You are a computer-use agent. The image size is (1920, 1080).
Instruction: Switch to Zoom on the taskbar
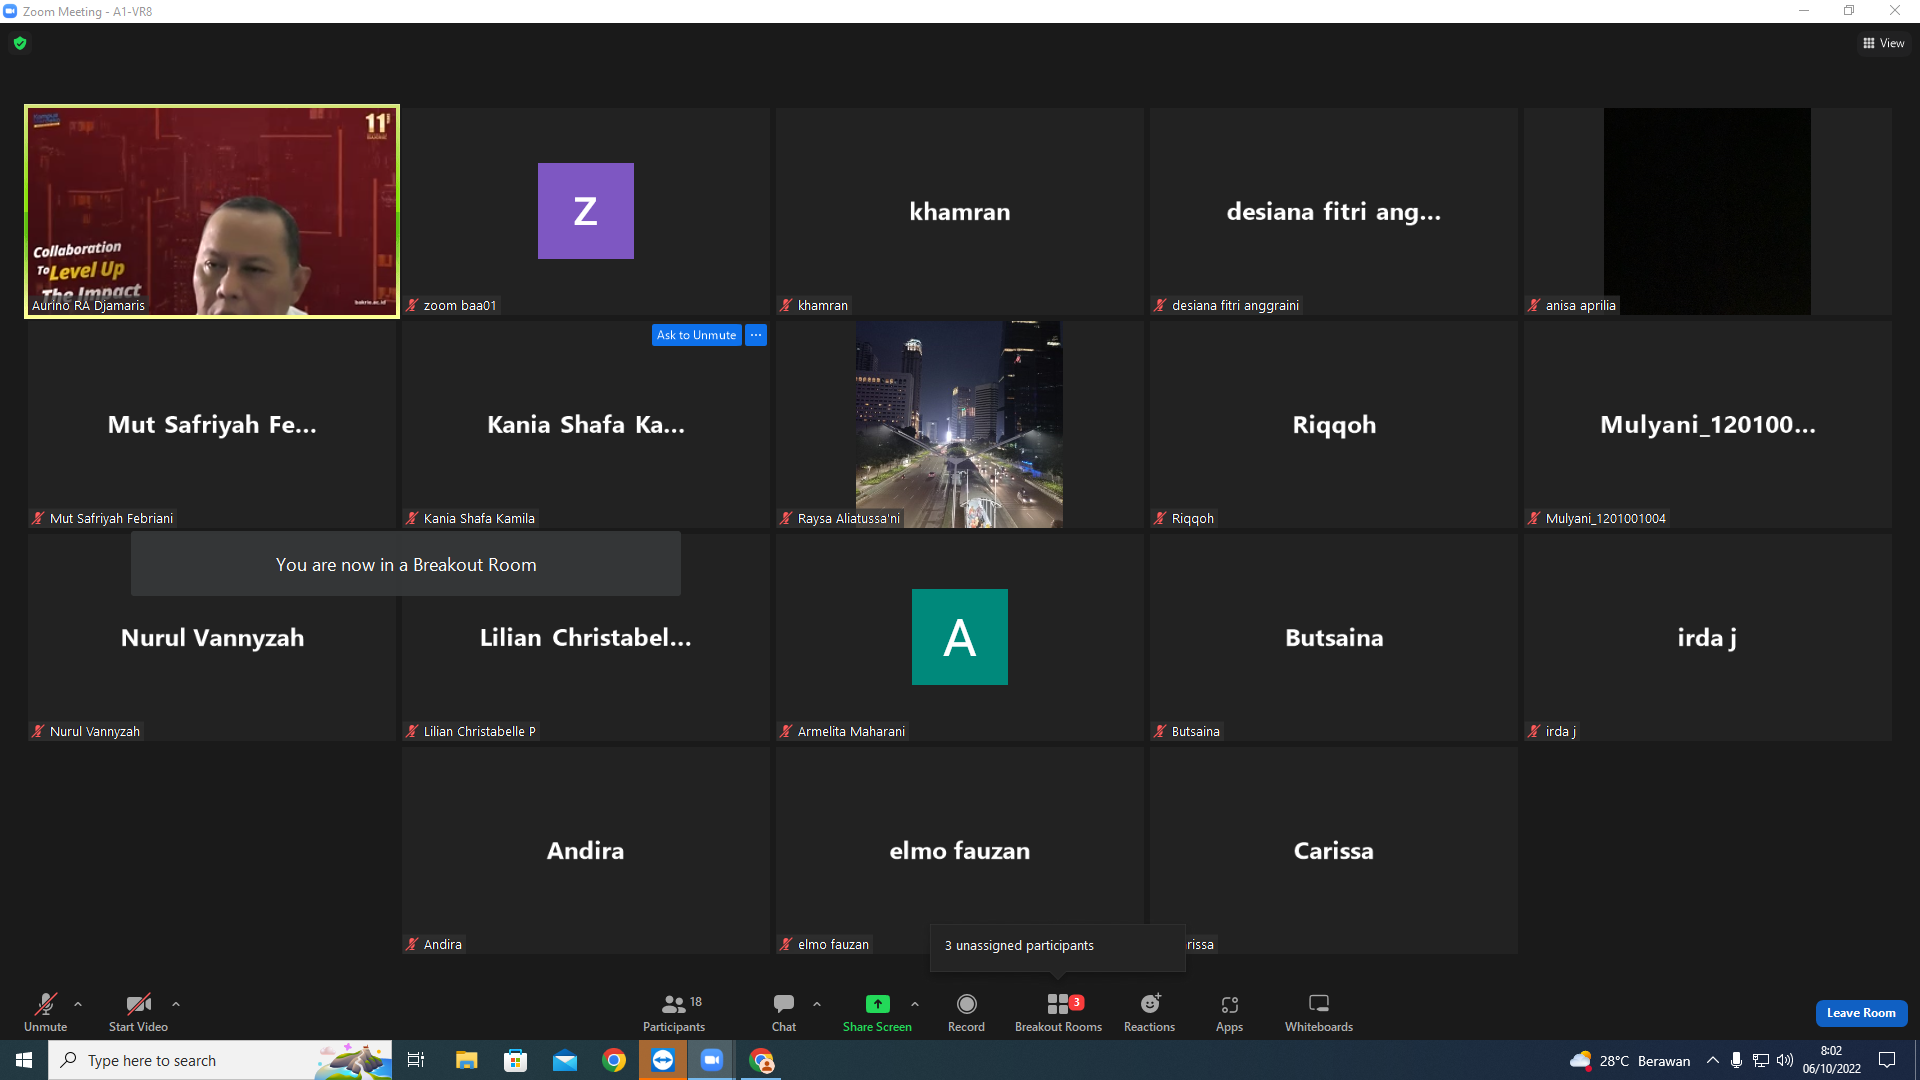[x=712, y=1060]
